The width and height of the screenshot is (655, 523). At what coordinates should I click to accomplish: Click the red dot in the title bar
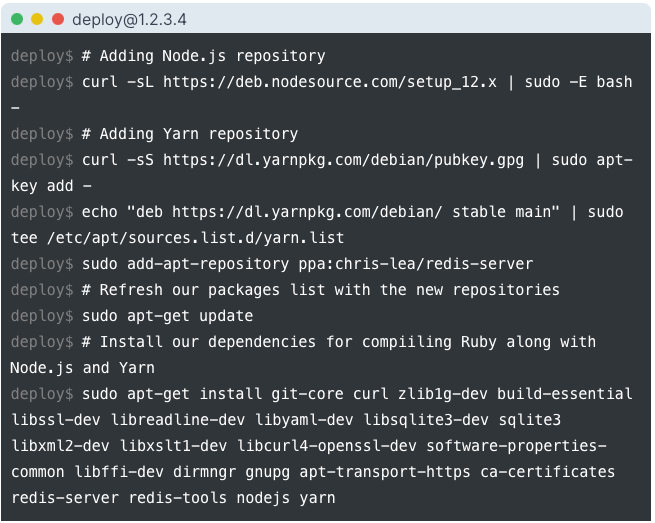(57, 19)
